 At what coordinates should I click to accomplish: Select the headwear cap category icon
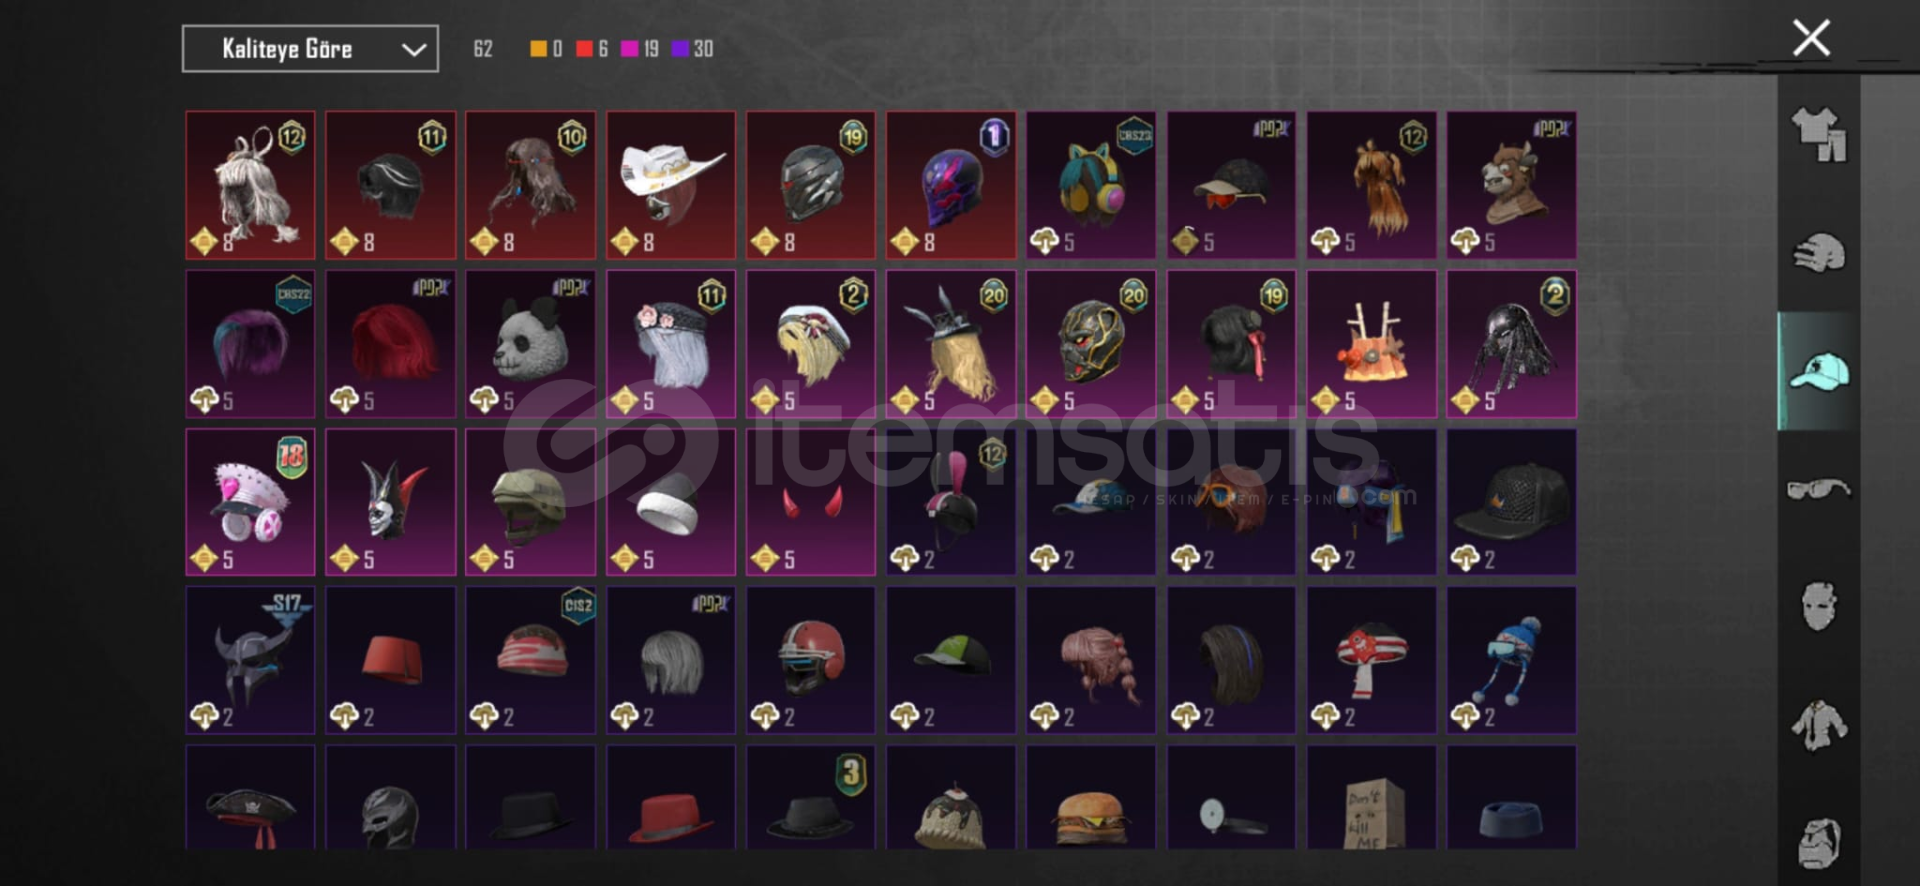tap(1819, 371)
